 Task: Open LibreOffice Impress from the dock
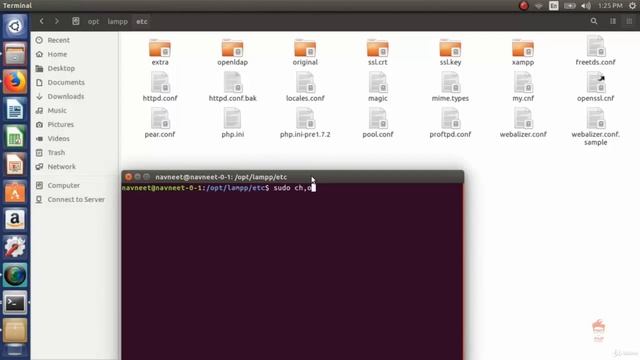[15, 165]
